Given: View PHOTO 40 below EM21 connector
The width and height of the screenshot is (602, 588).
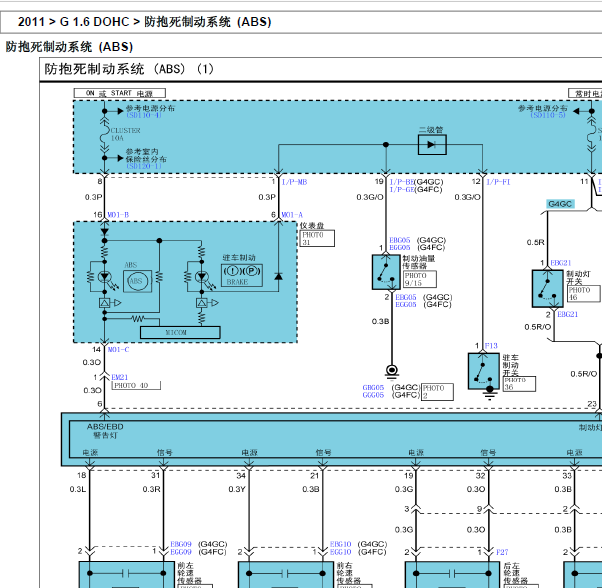Looking at the screenshot, I should point(136,385).
